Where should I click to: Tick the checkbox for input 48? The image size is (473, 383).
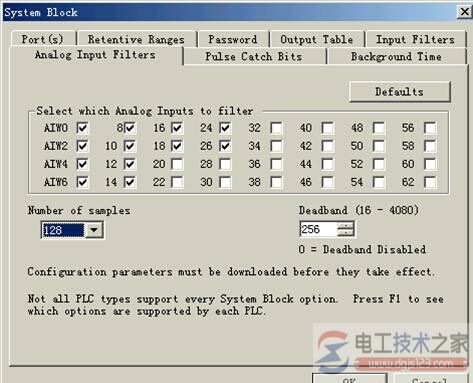379,128
